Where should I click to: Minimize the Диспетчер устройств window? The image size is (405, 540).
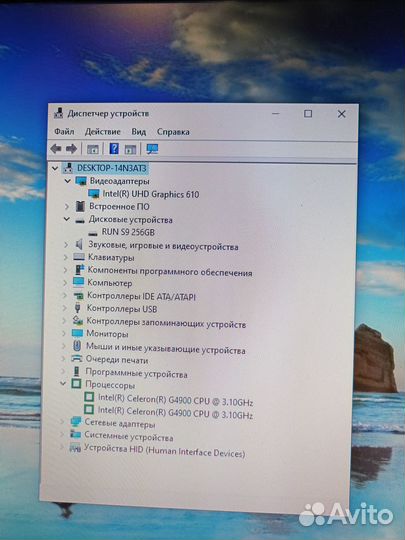[x=276, y=114]
